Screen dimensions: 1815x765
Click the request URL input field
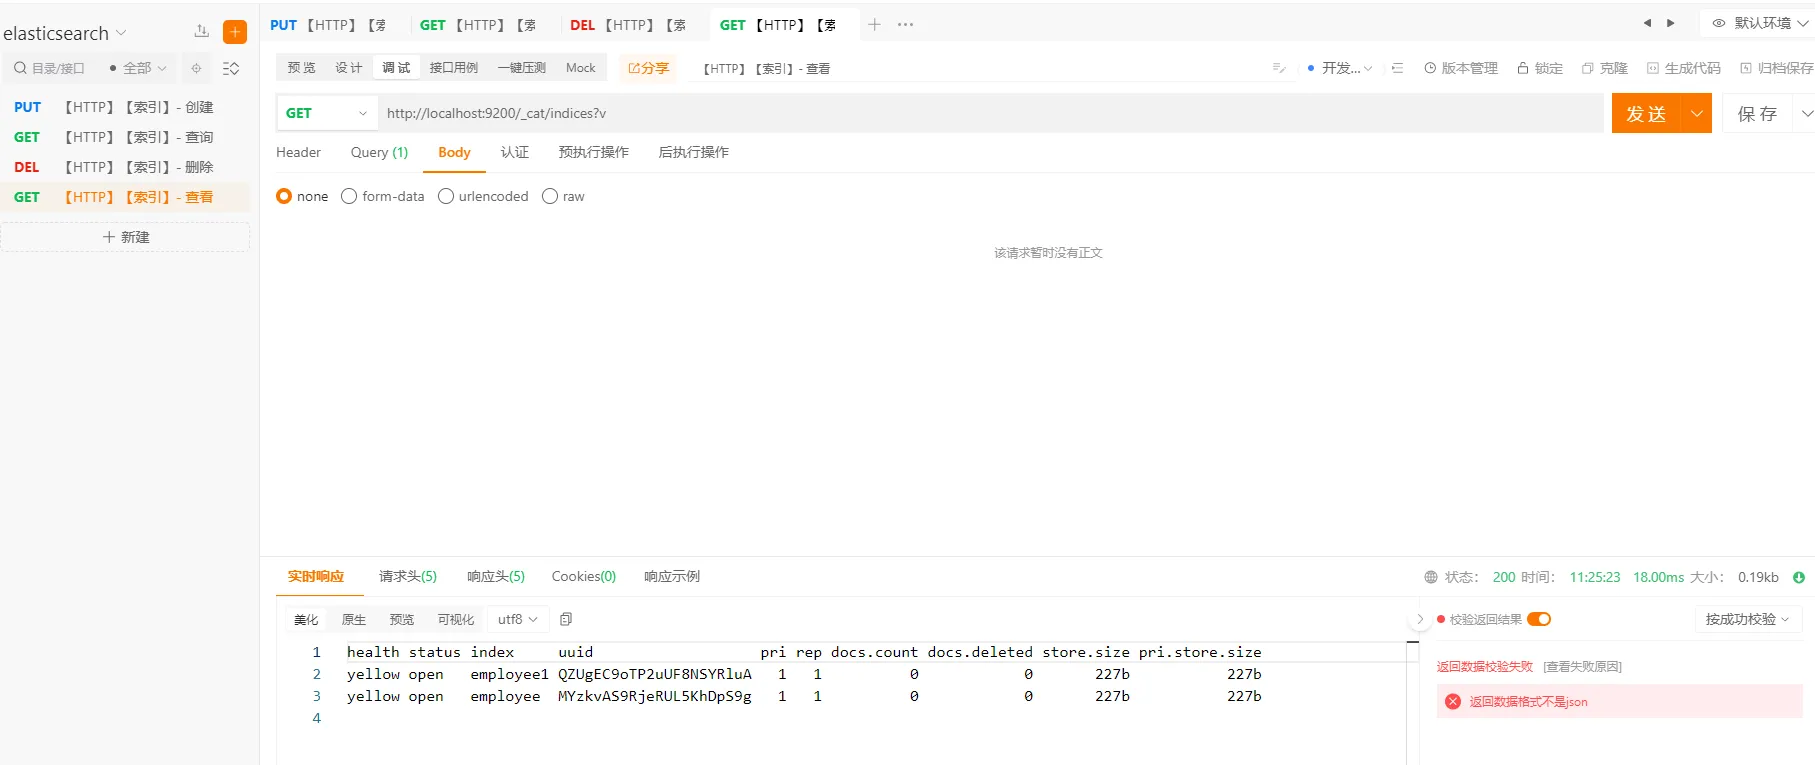click(990, 113)
